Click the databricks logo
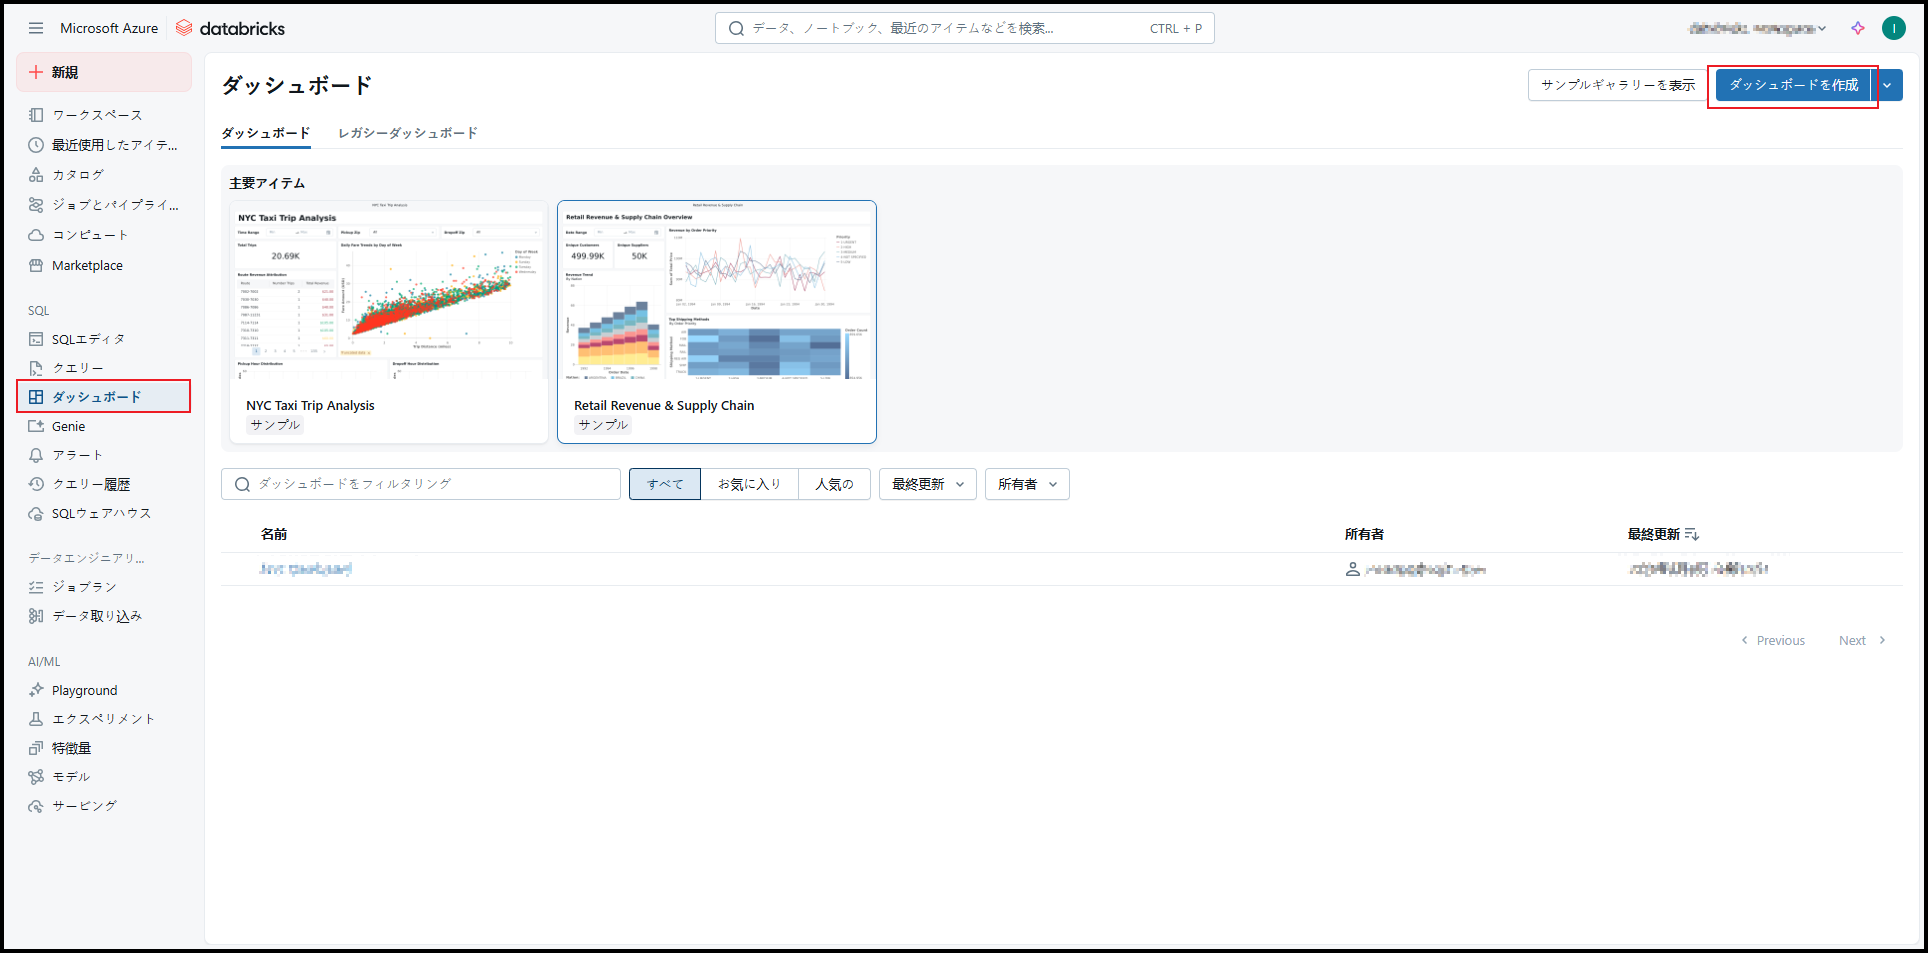The width and height of the screenshot is (1928, 953). click(x=230, y=28)
